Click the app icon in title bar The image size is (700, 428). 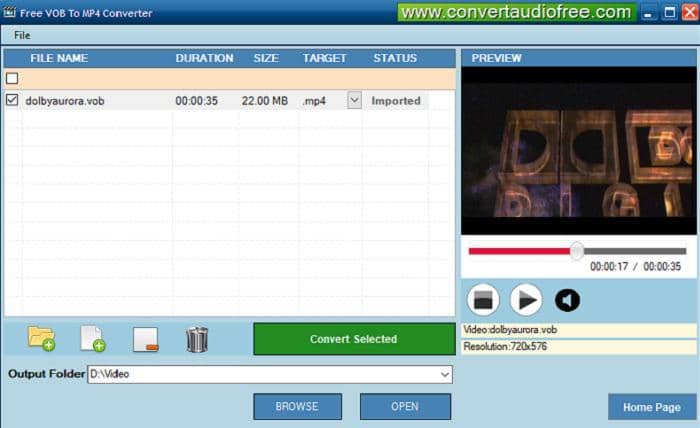9,12
